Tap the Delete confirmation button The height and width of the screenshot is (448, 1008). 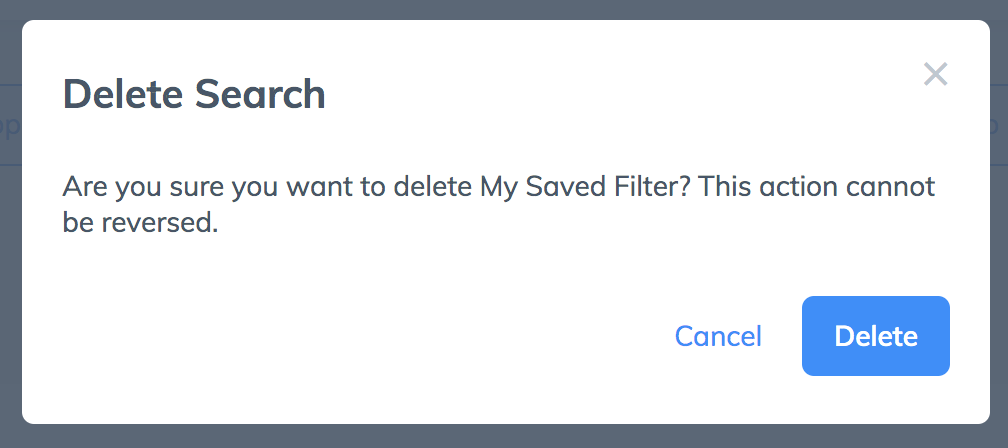pos(876,336)
